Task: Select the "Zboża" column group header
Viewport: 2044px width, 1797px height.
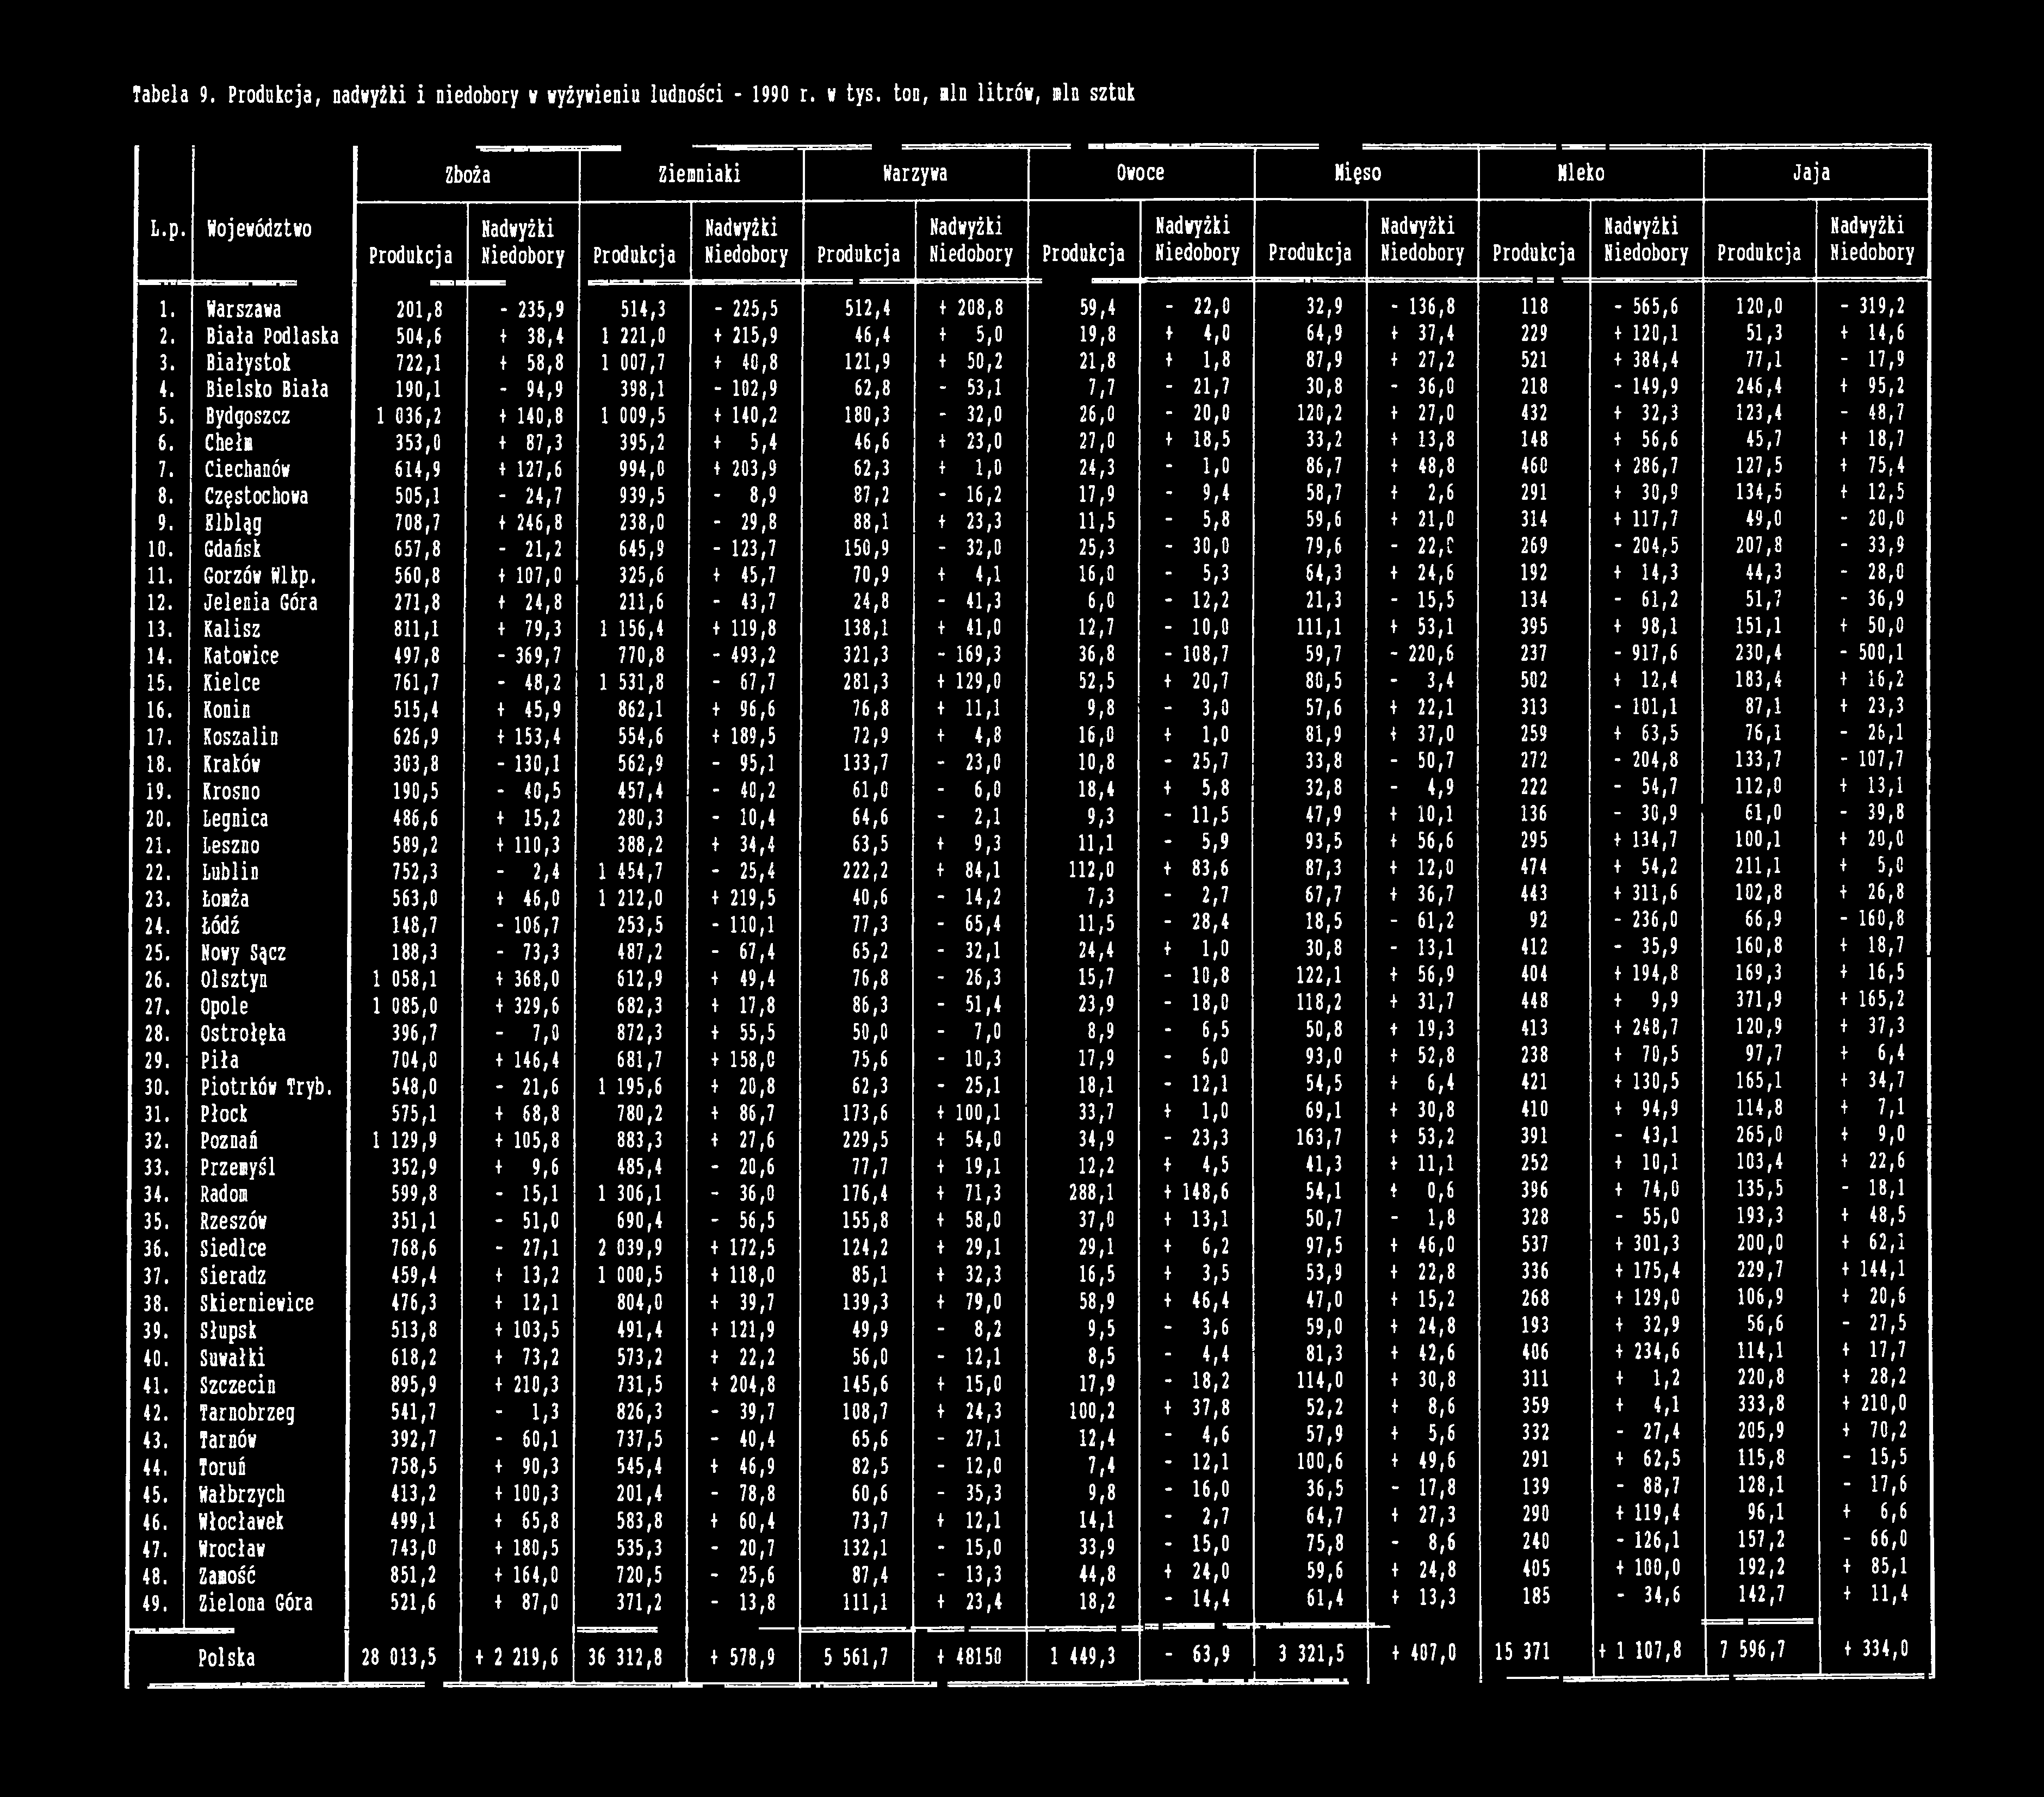Action: click(x=467, y=174)
